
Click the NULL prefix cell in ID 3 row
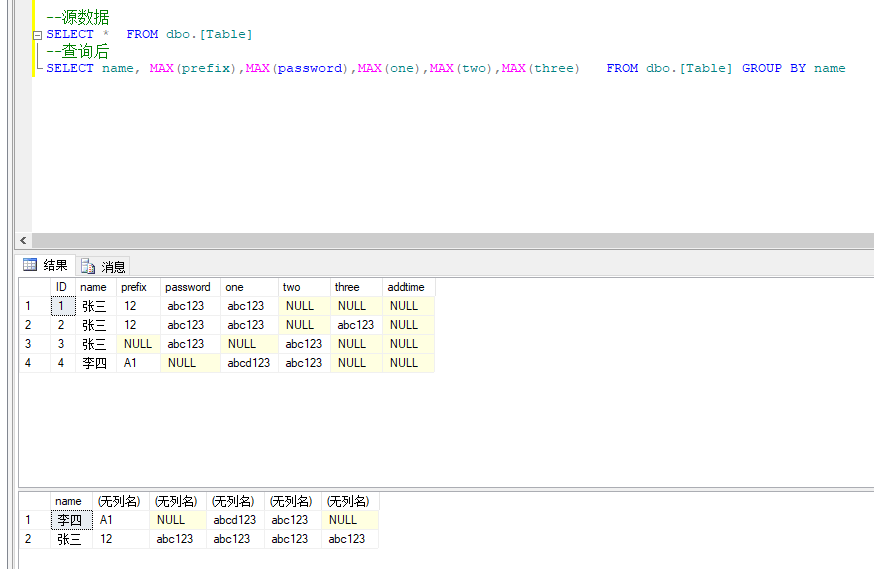click(138, 344)
